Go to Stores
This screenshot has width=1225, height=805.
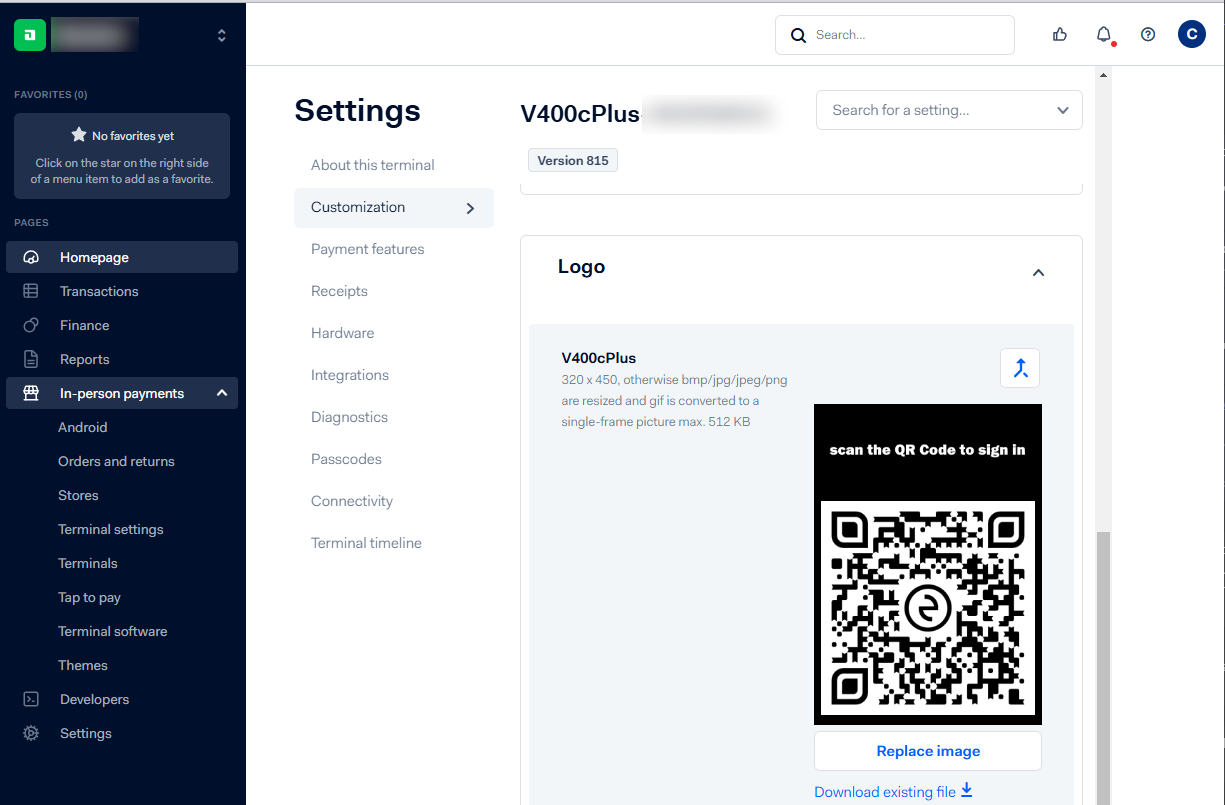click(x=78, y=495)
